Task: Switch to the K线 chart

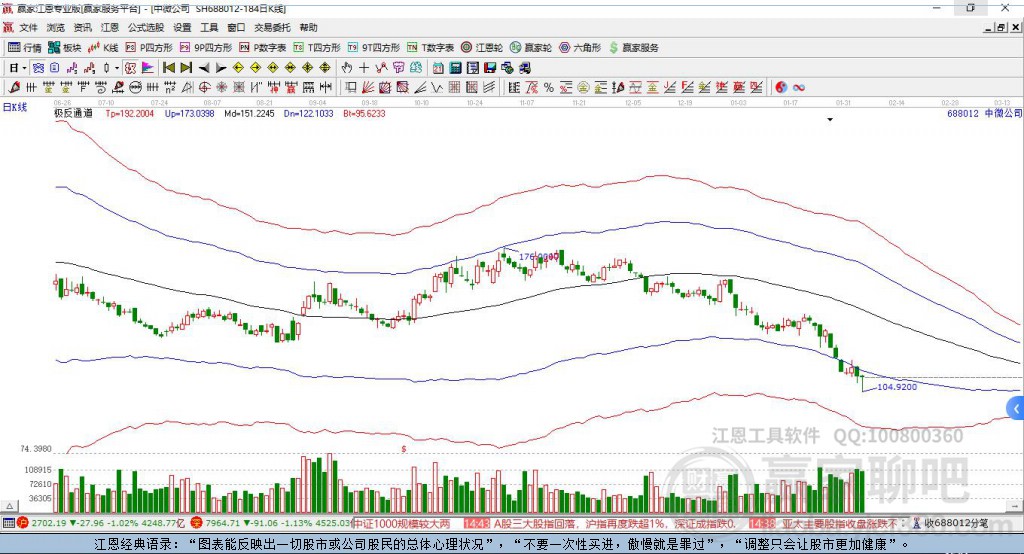Action: point(103,48)
